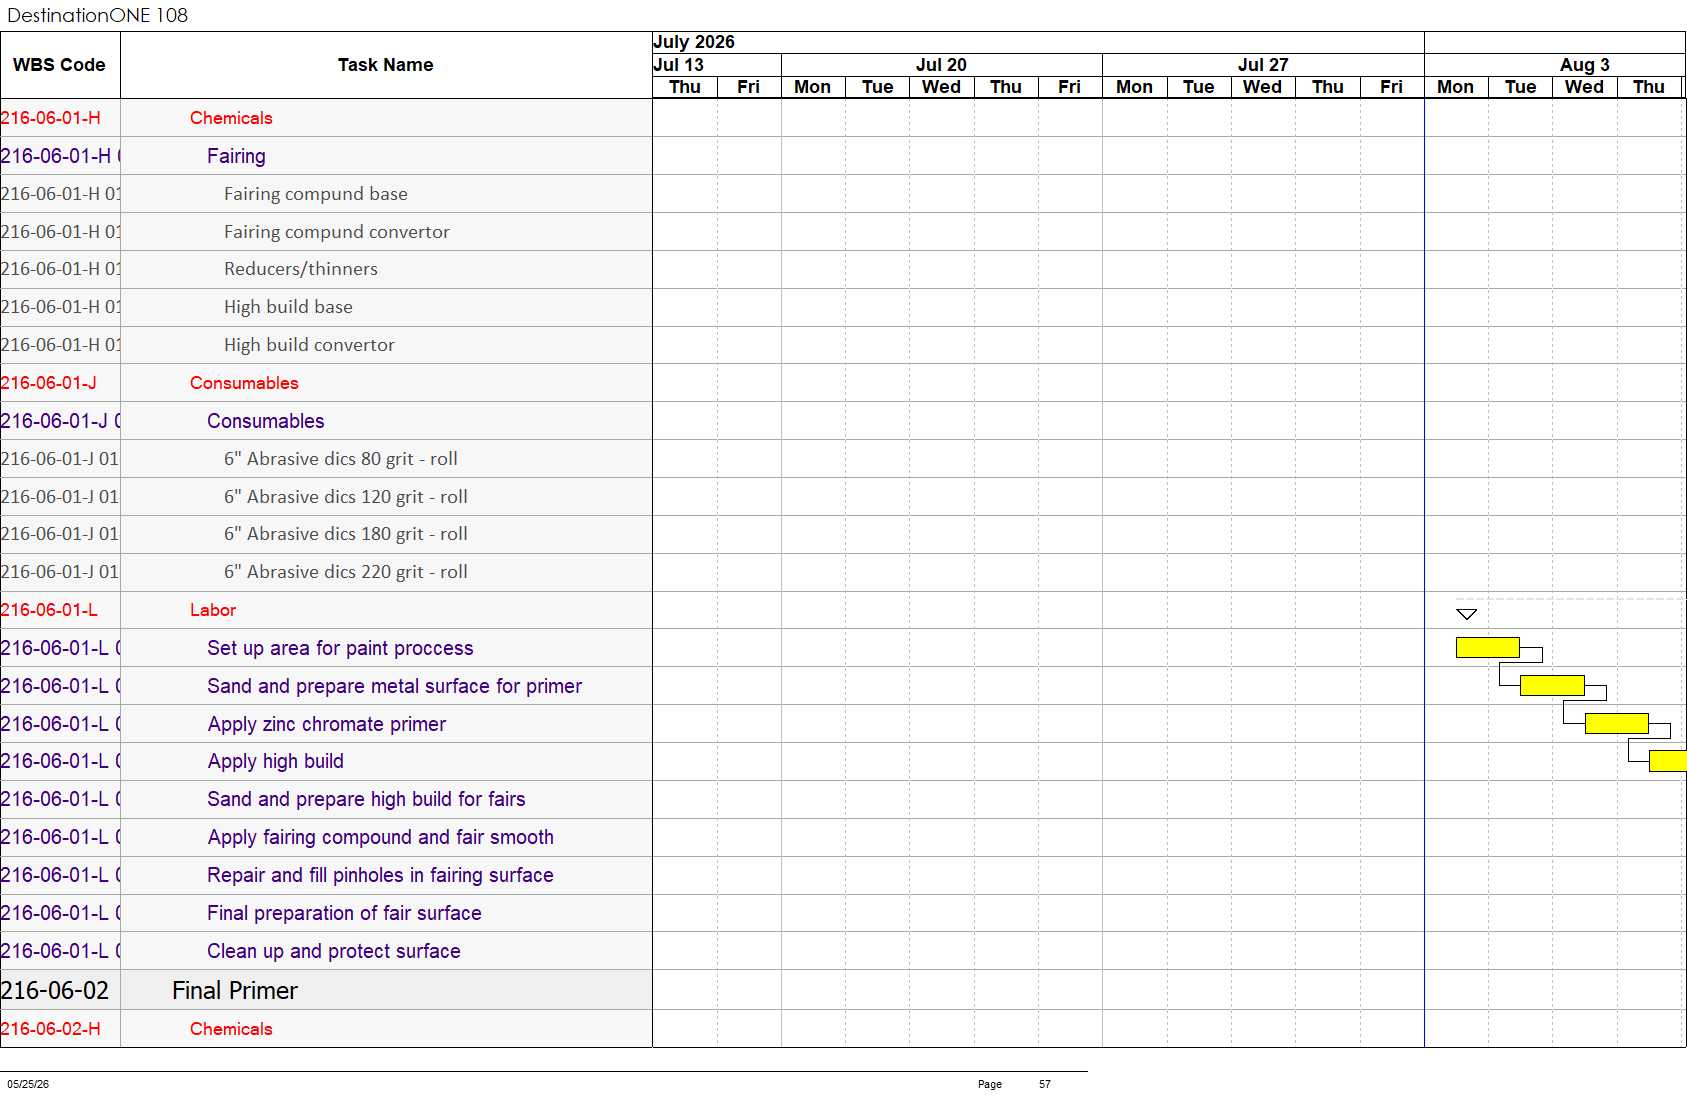Click WBS code 216-06-02
The height and width of the screenshot is (1097, 1687).
55,990
